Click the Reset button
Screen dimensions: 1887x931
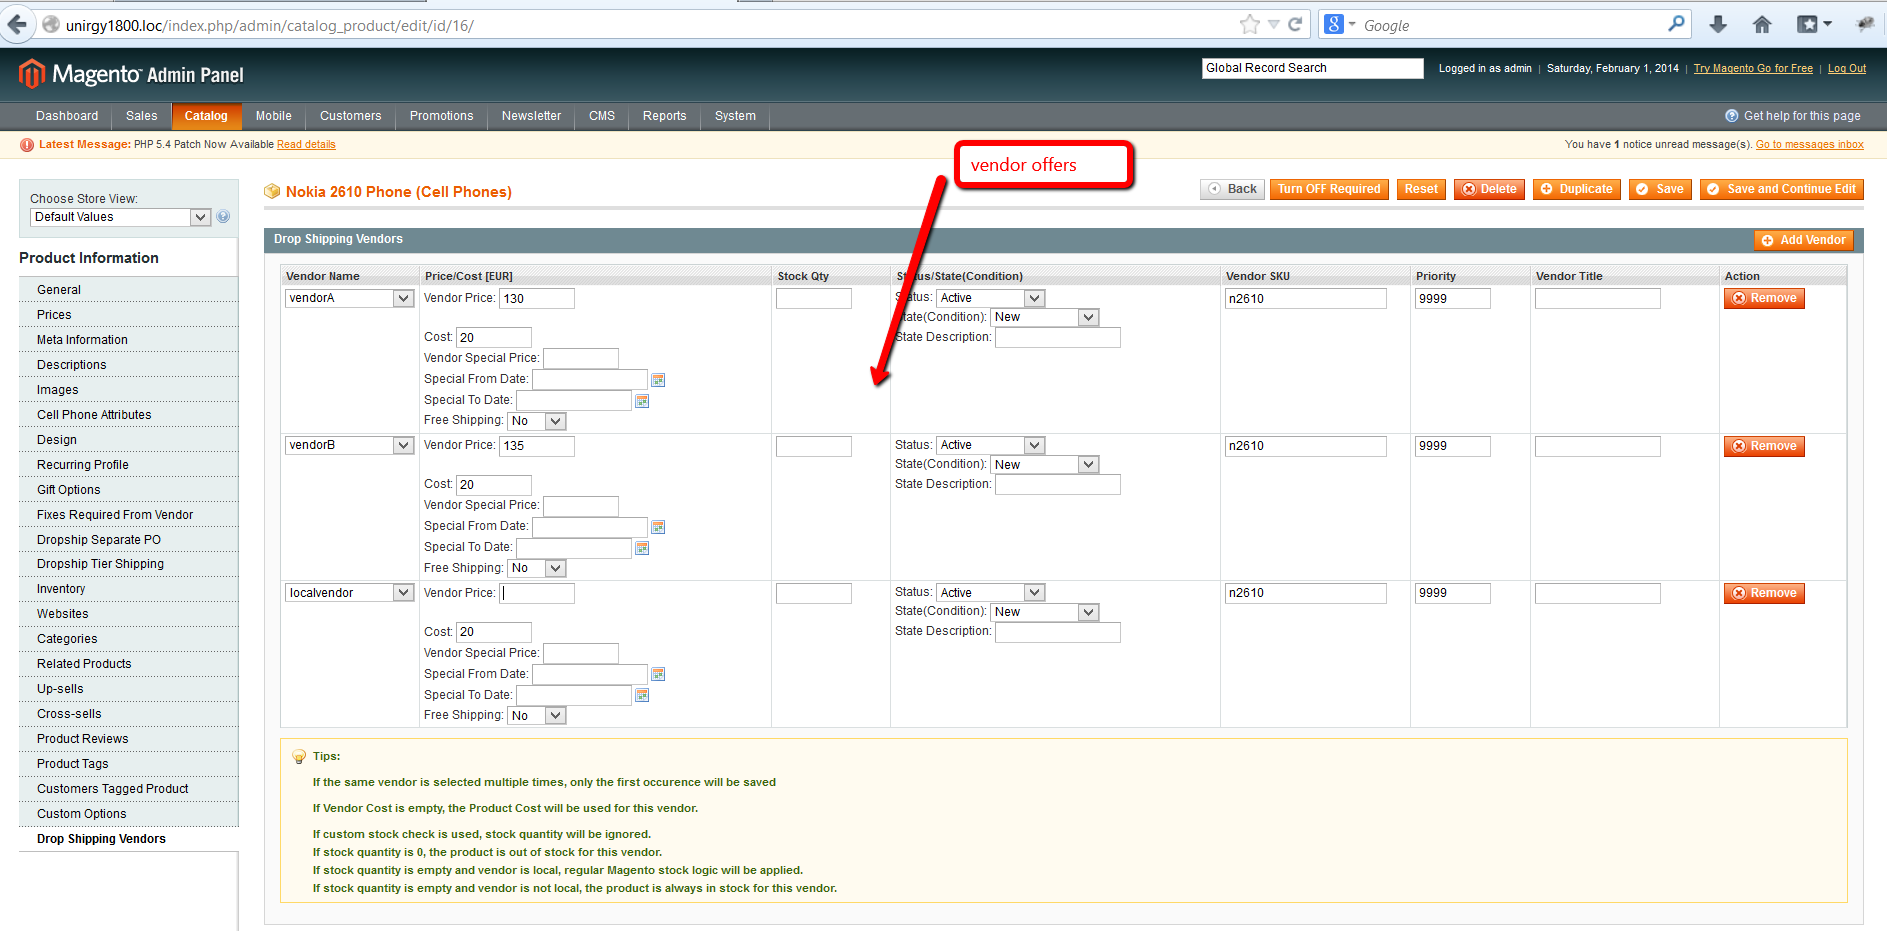pos(1421,189)
